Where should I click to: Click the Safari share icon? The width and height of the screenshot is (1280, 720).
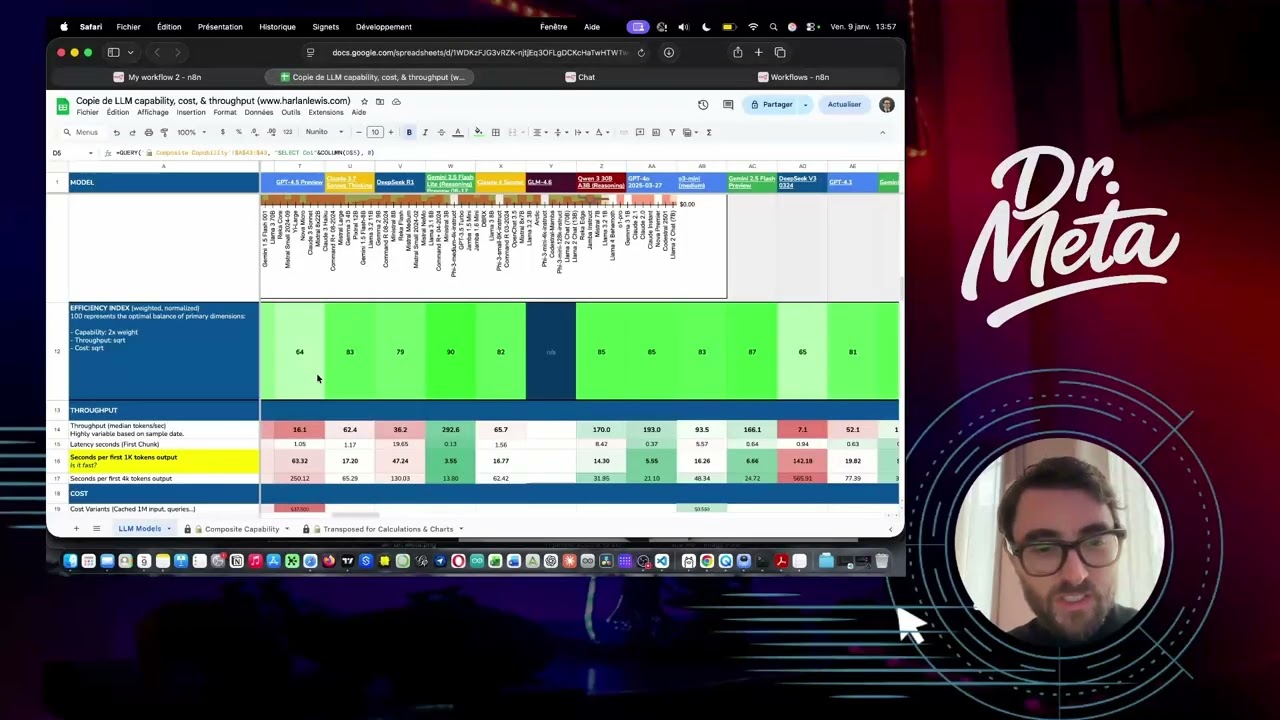pos(737,52)
